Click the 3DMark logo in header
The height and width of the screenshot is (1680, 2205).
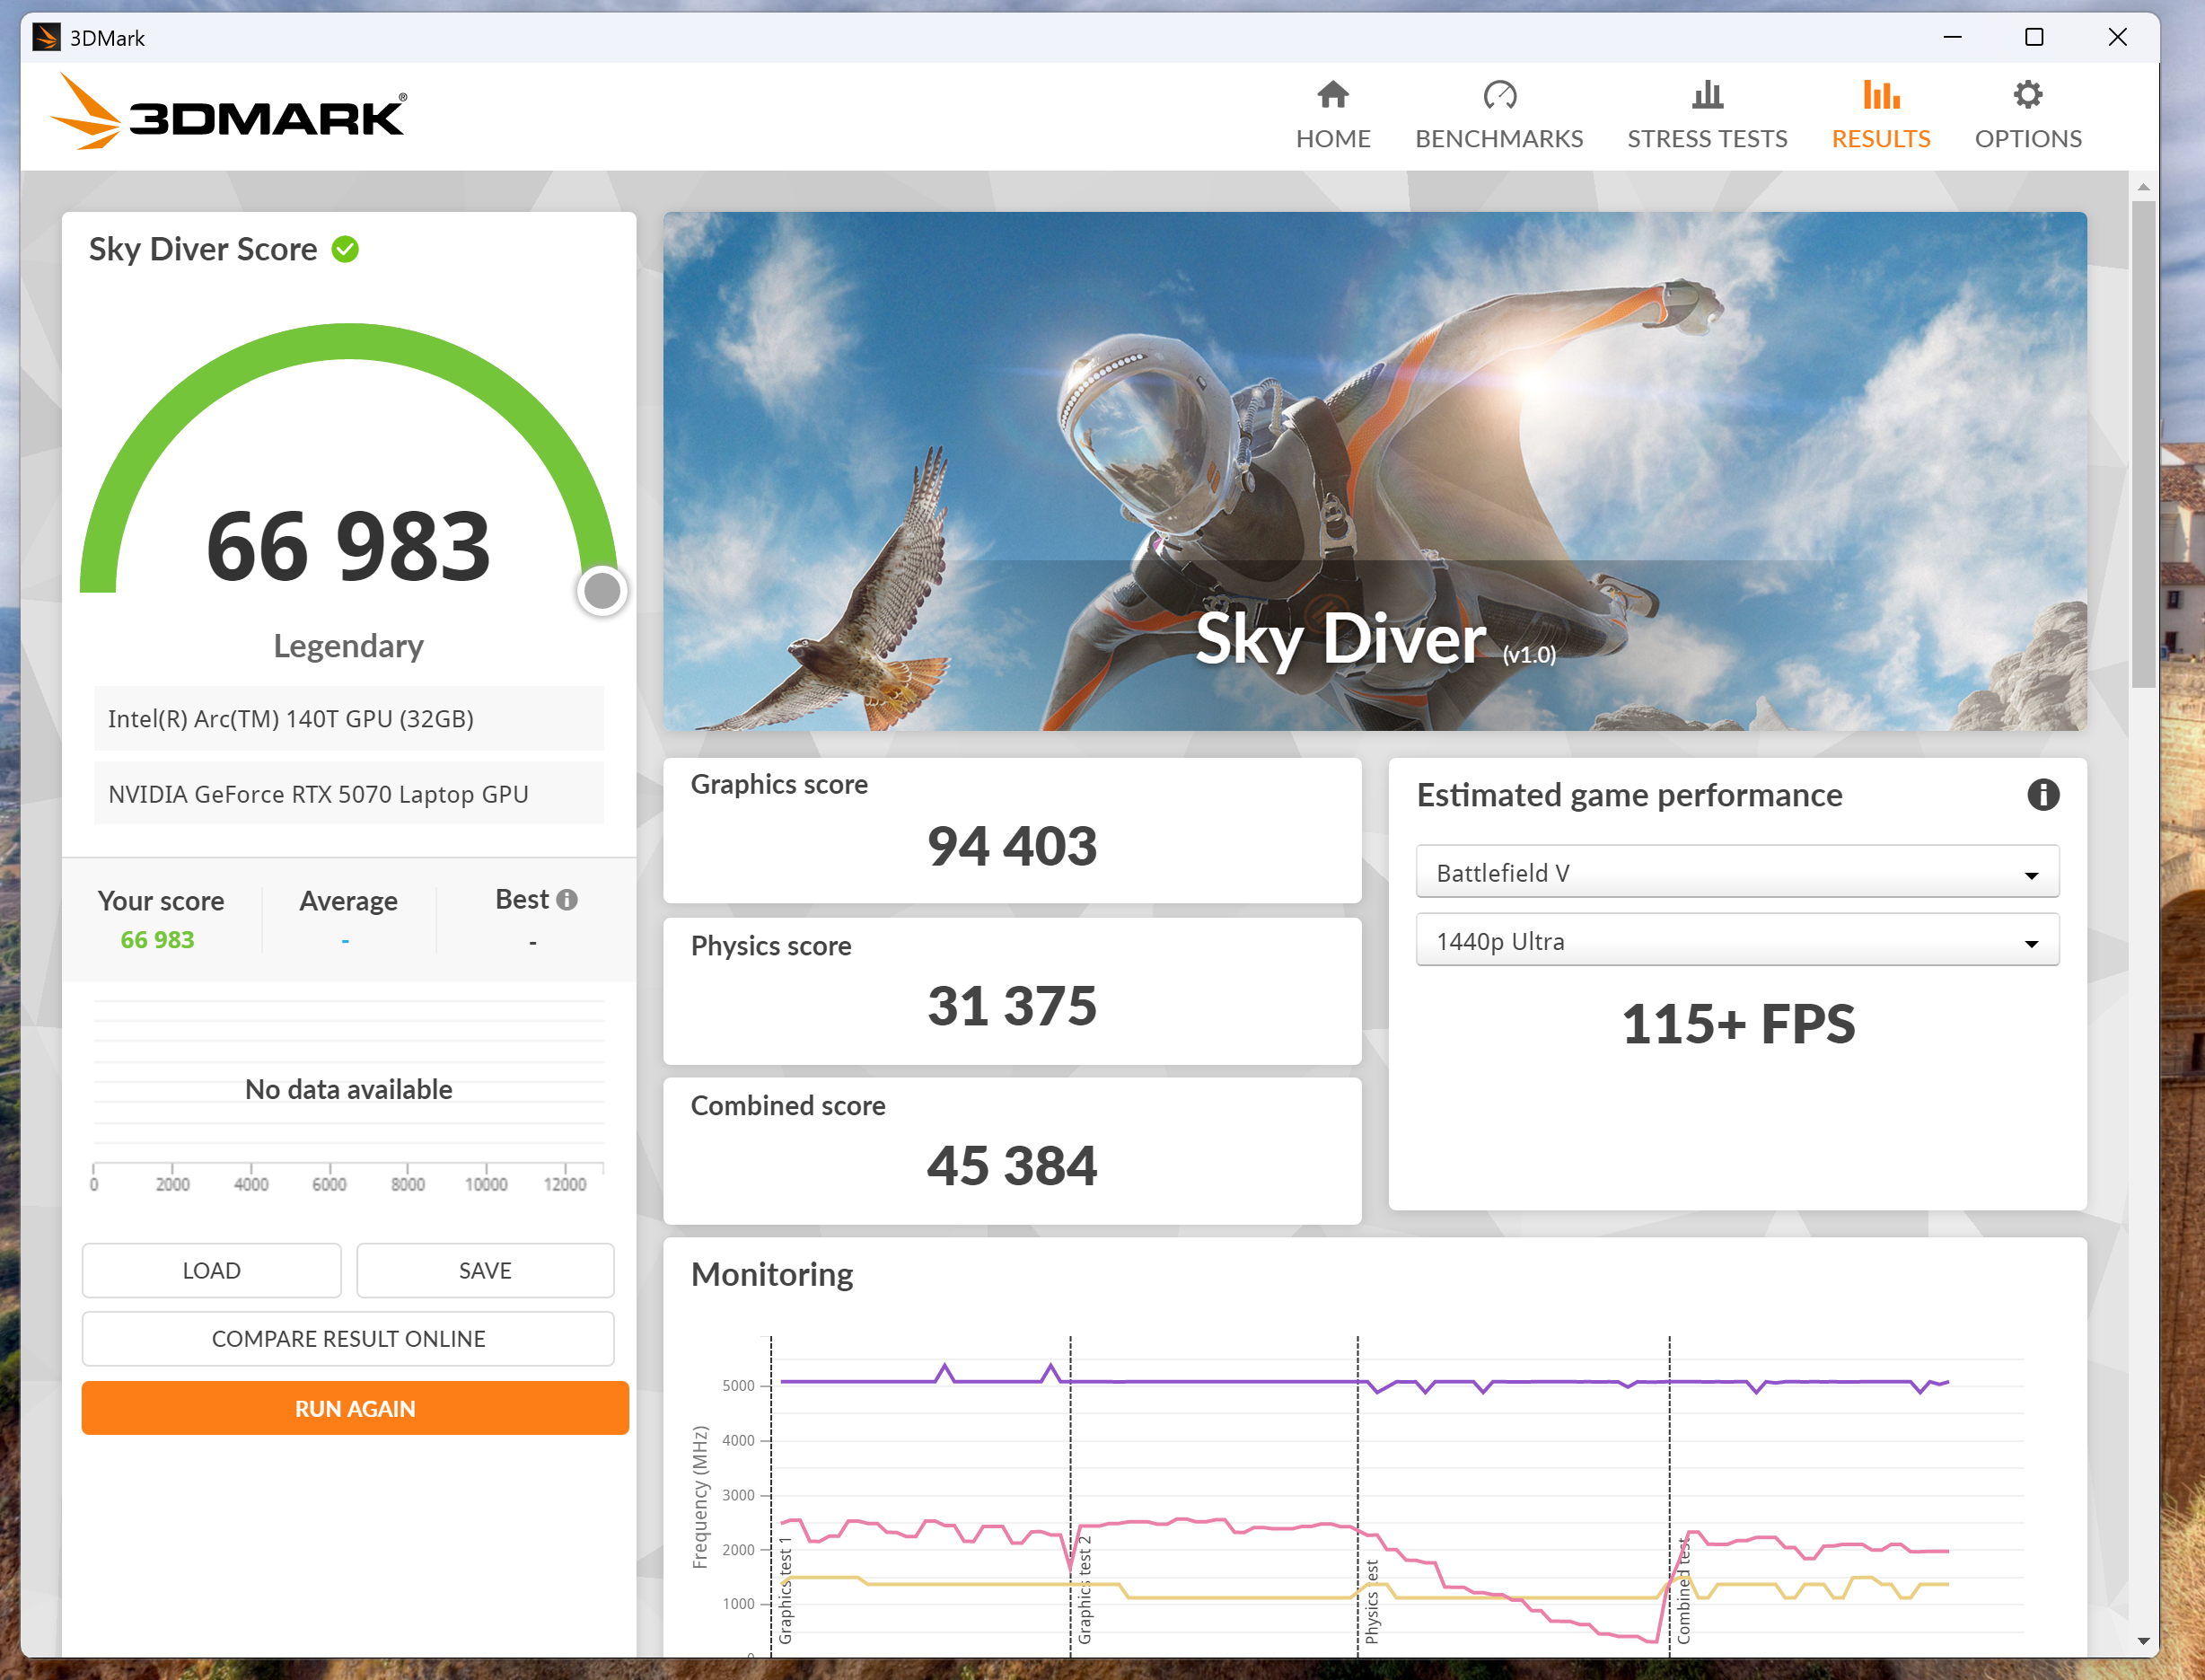(229, 114)
